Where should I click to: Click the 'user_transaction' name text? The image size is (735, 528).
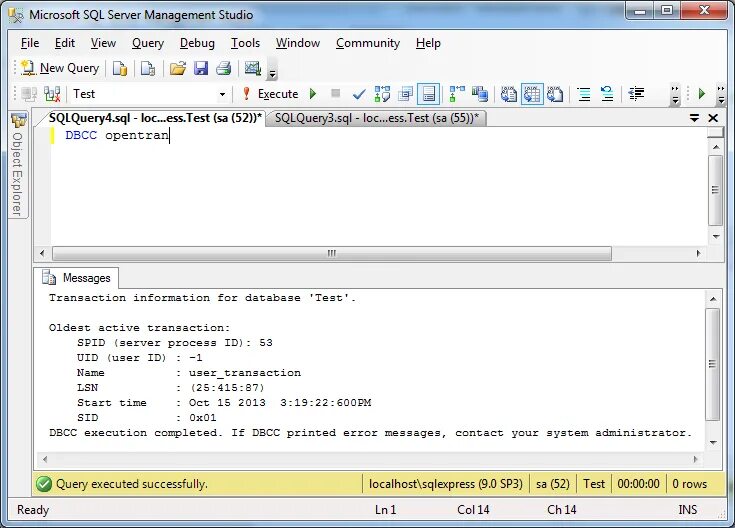245,373
